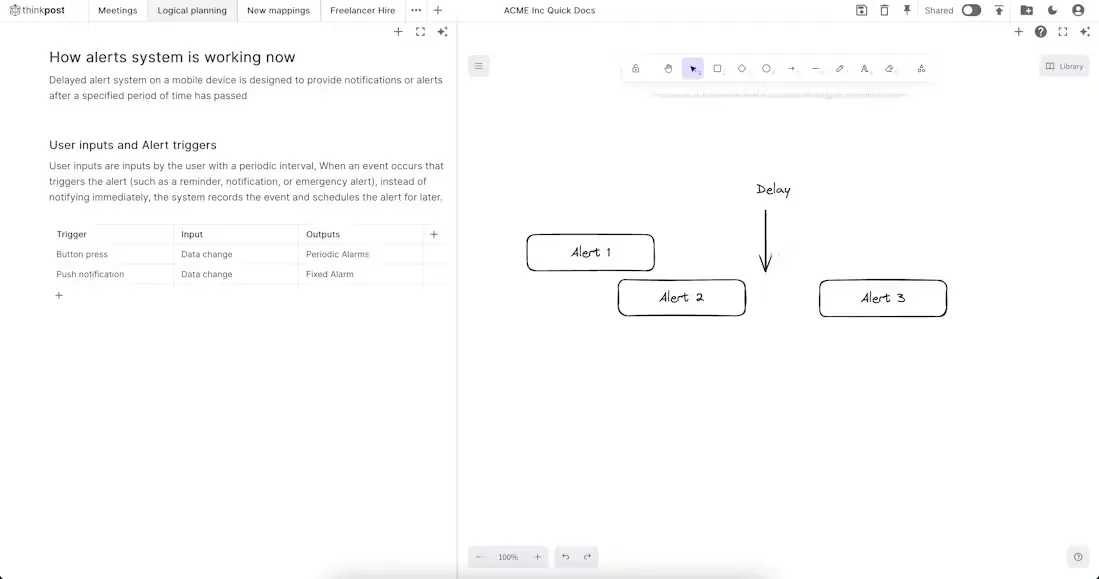Open the canvas hamburger menu
Image resolution: width=1099 pixels, height=579 pixels.
[478, 65]
